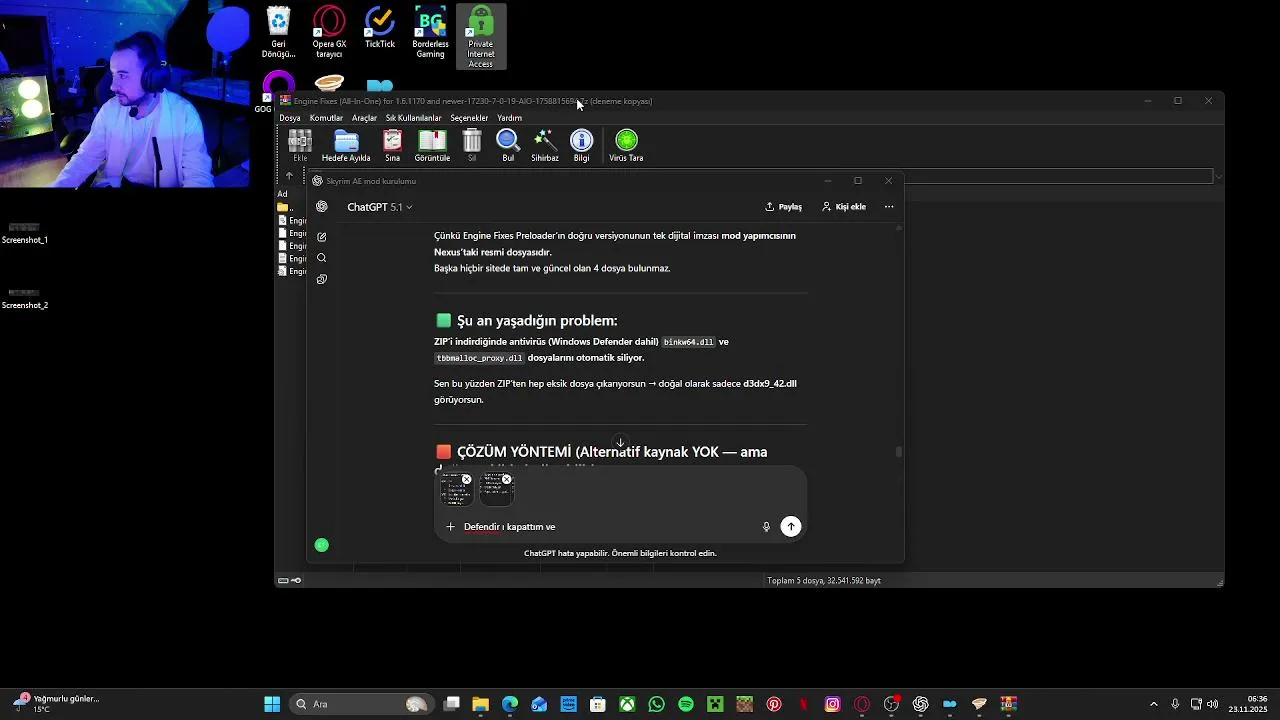Open Spotify from the taskbar
1280x720 pixels.
click(686, 704)
